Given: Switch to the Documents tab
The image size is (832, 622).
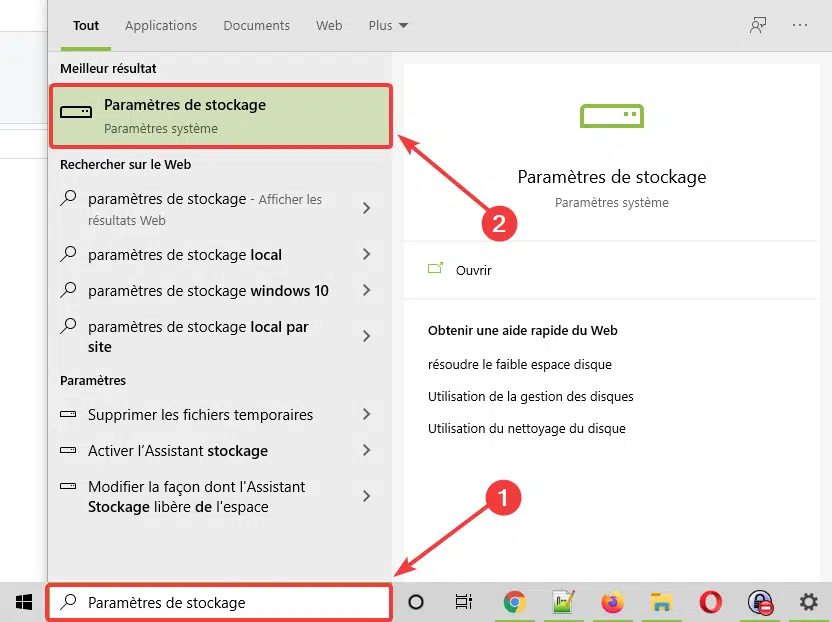Looking at the screenshot, I should [x=256, y=25].
